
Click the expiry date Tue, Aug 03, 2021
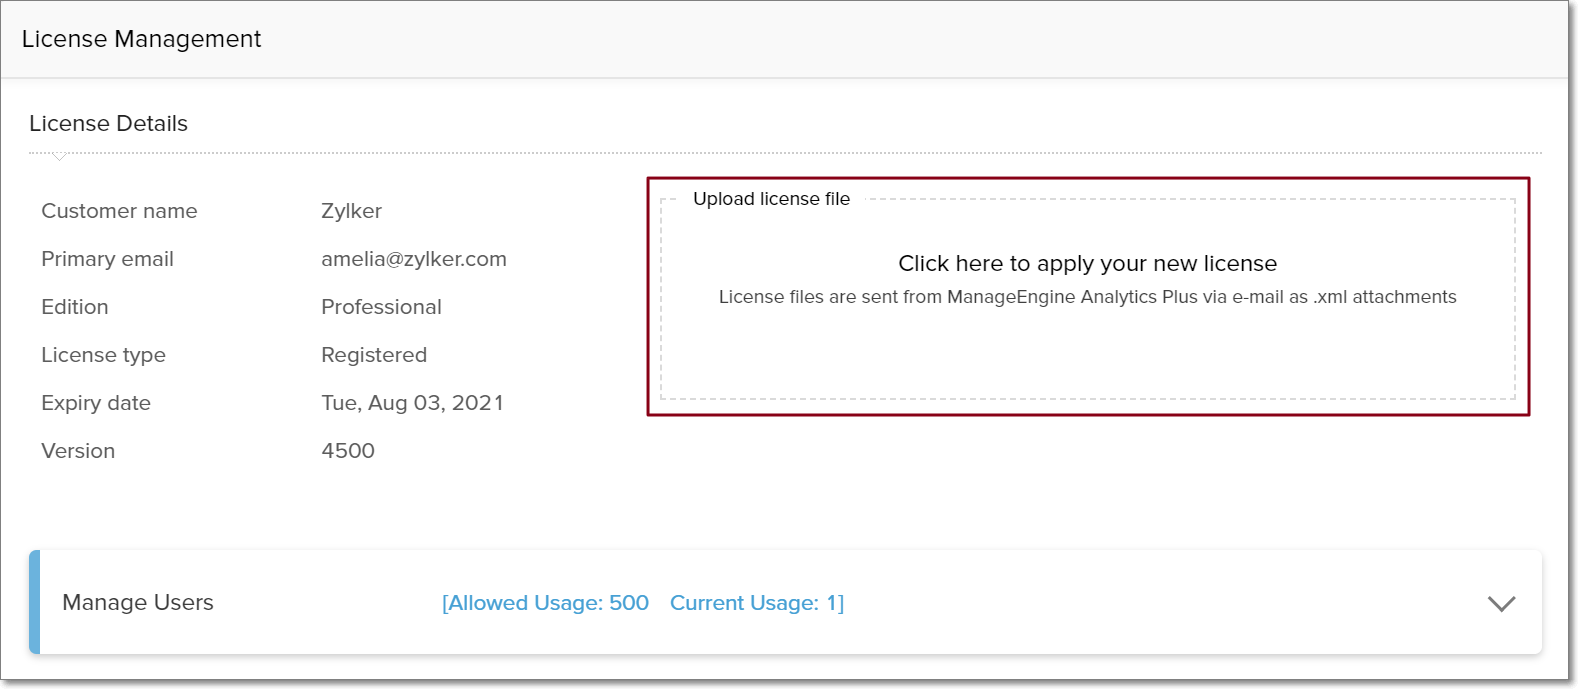pyautogui.click(x=412, y=403)
